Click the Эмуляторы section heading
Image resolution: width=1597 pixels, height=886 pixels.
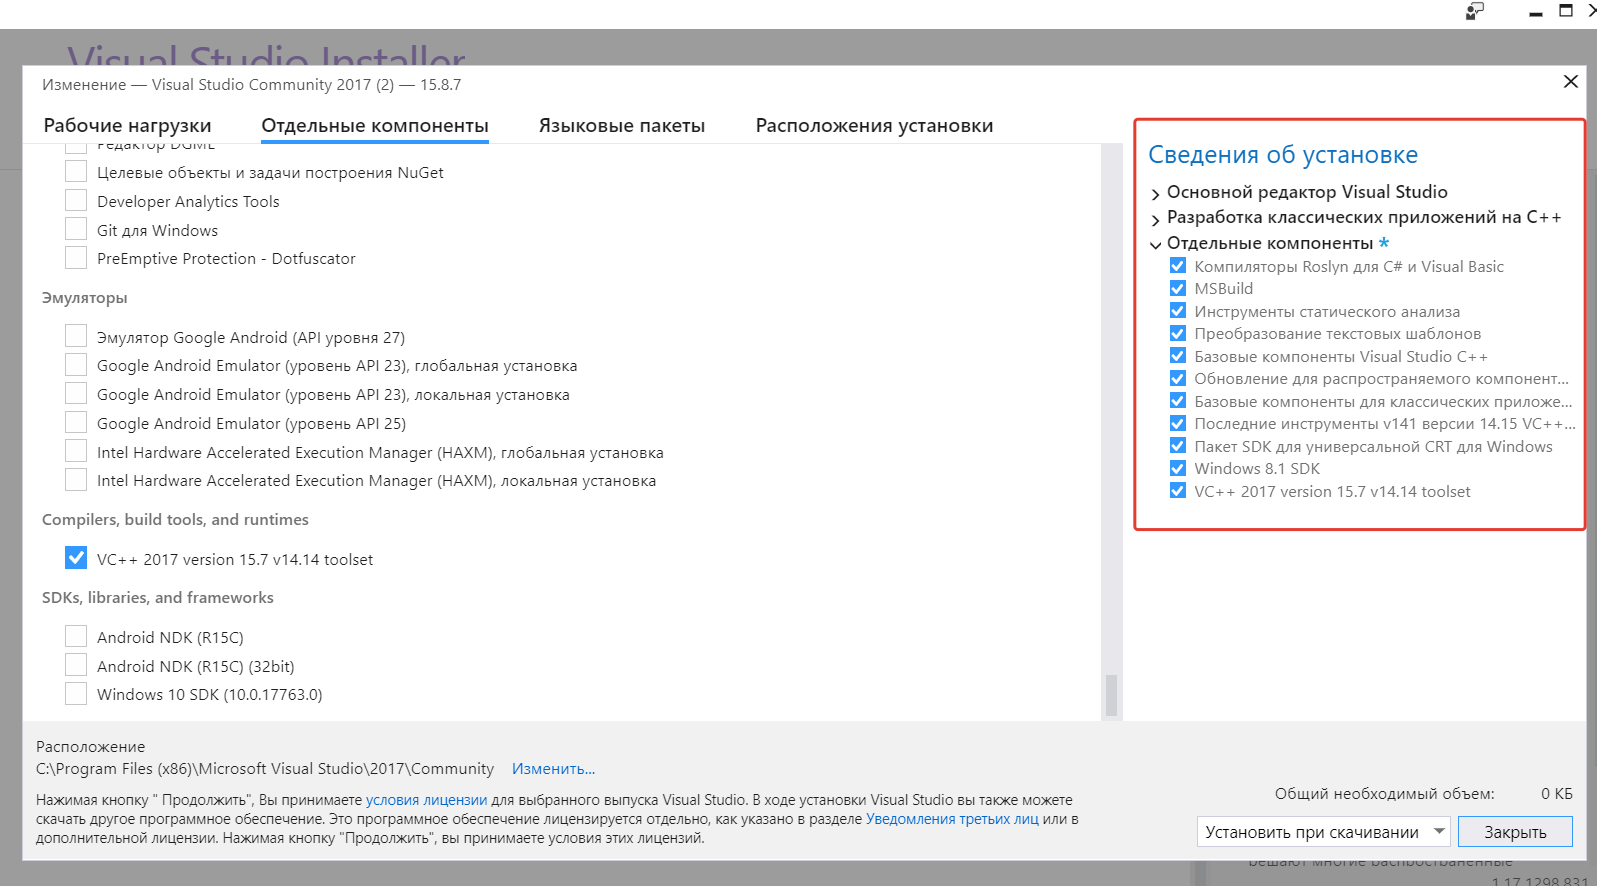85,298
